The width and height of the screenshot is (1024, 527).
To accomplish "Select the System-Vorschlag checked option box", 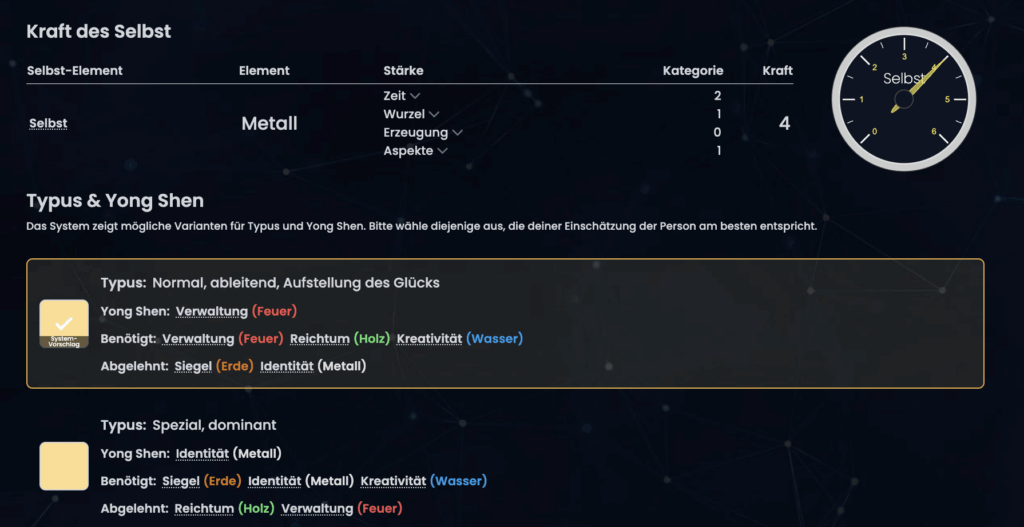I will coord(64,324).
